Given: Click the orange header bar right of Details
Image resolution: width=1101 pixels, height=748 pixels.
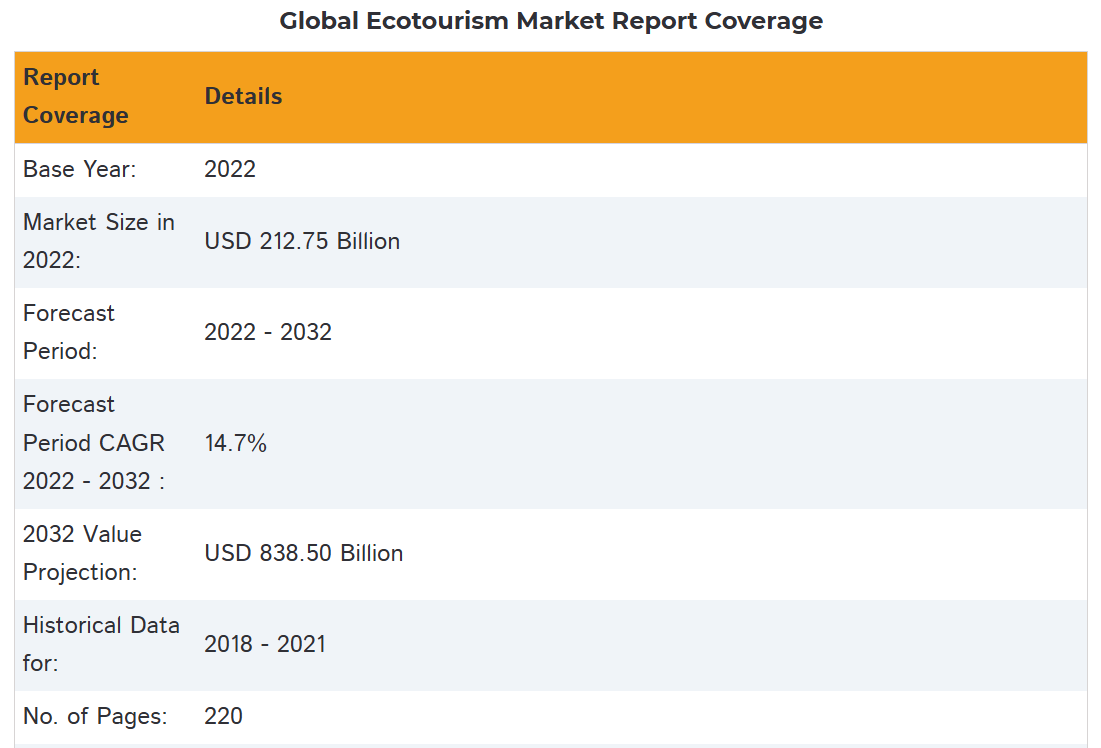Looking at the screenshot, I should (700, 97).
